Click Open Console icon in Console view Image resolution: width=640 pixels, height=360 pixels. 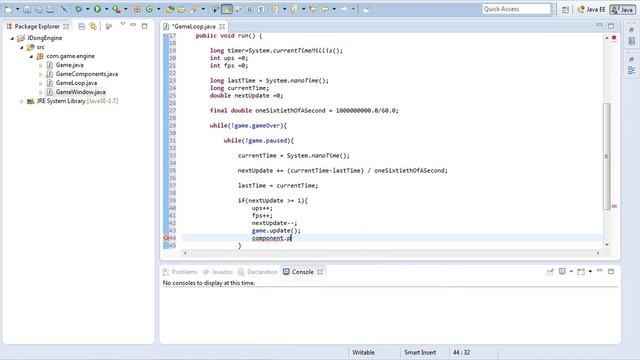click(x=581, y=272)
